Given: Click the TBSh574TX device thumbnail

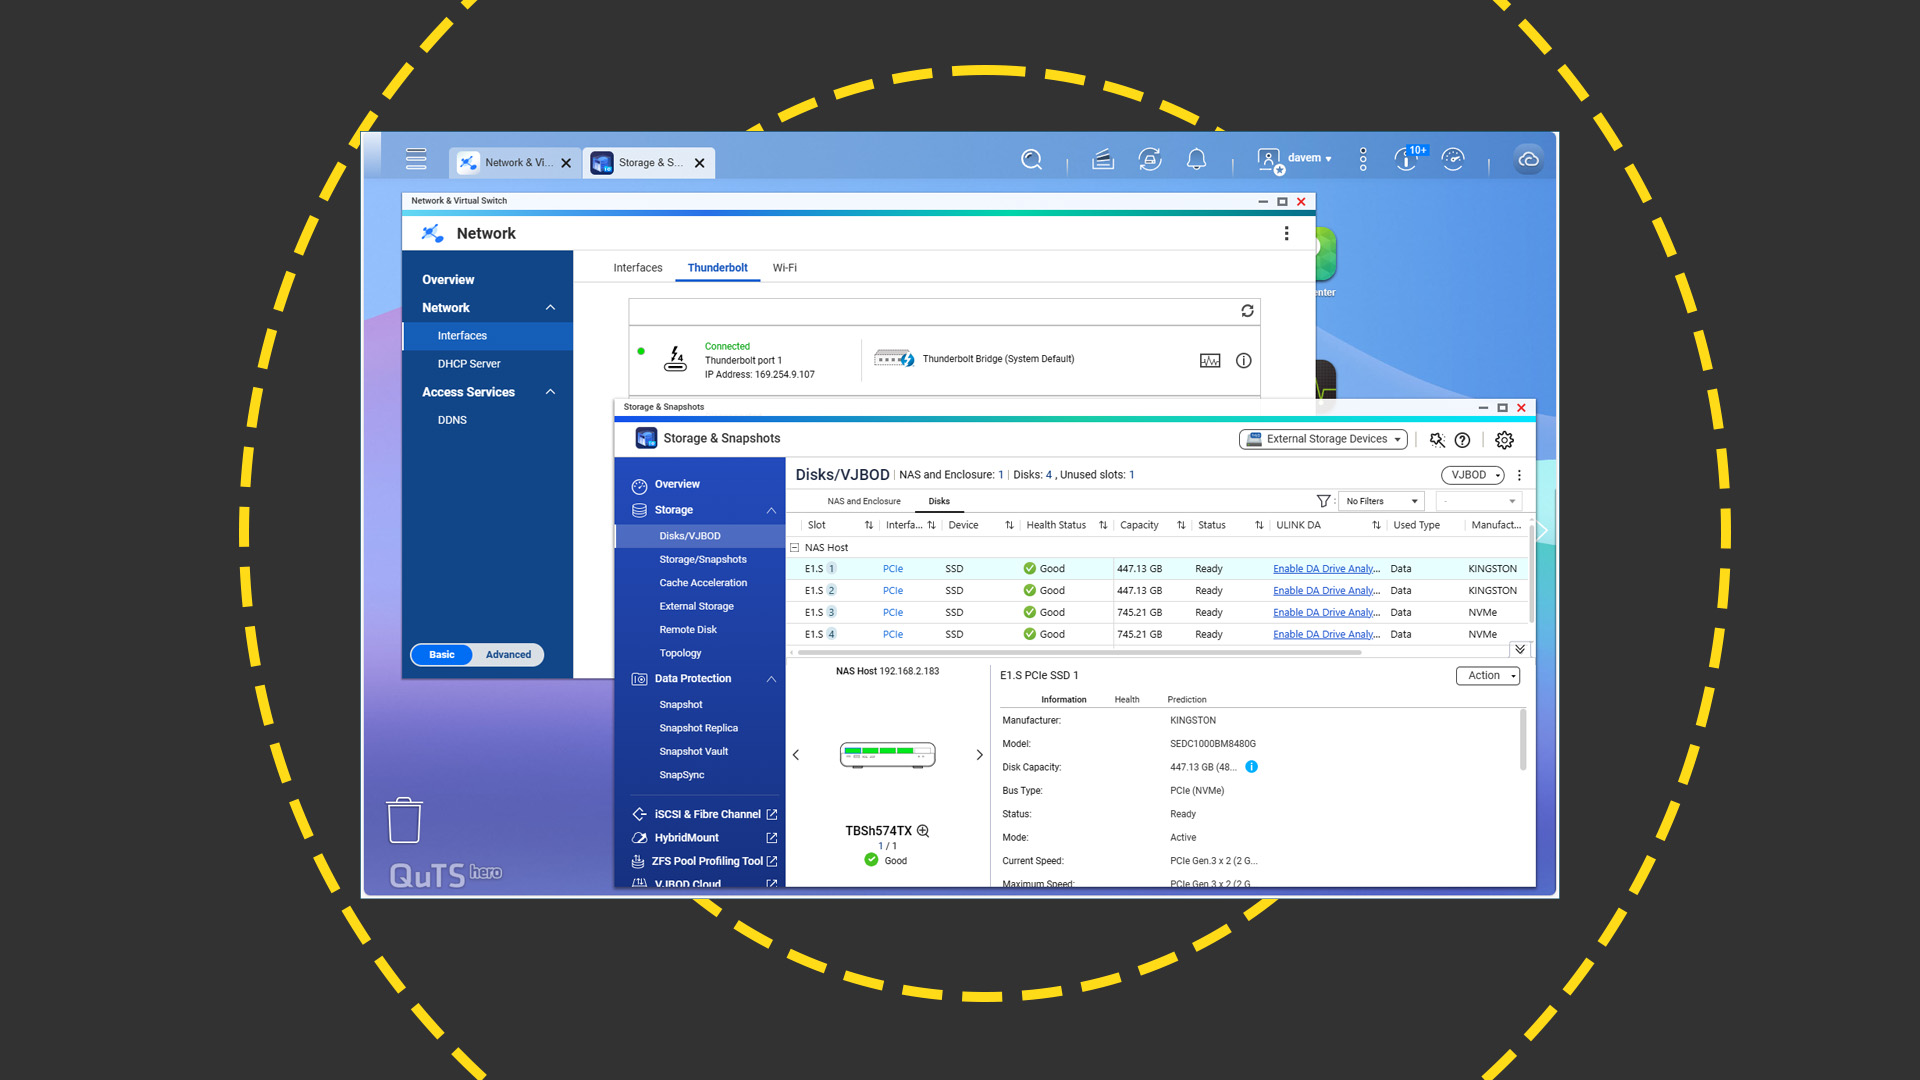Looking at the screenshot, I should click(887, 755).
